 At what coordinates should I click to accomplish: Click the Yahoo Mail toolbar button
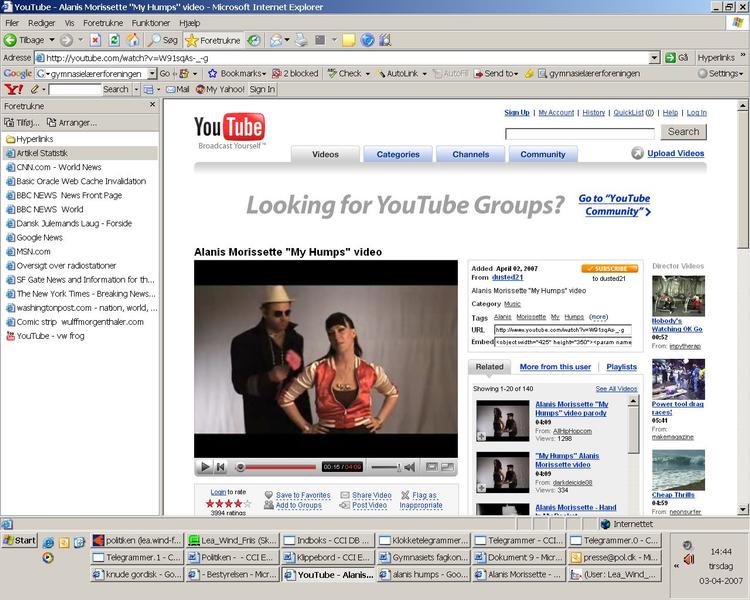177,89
